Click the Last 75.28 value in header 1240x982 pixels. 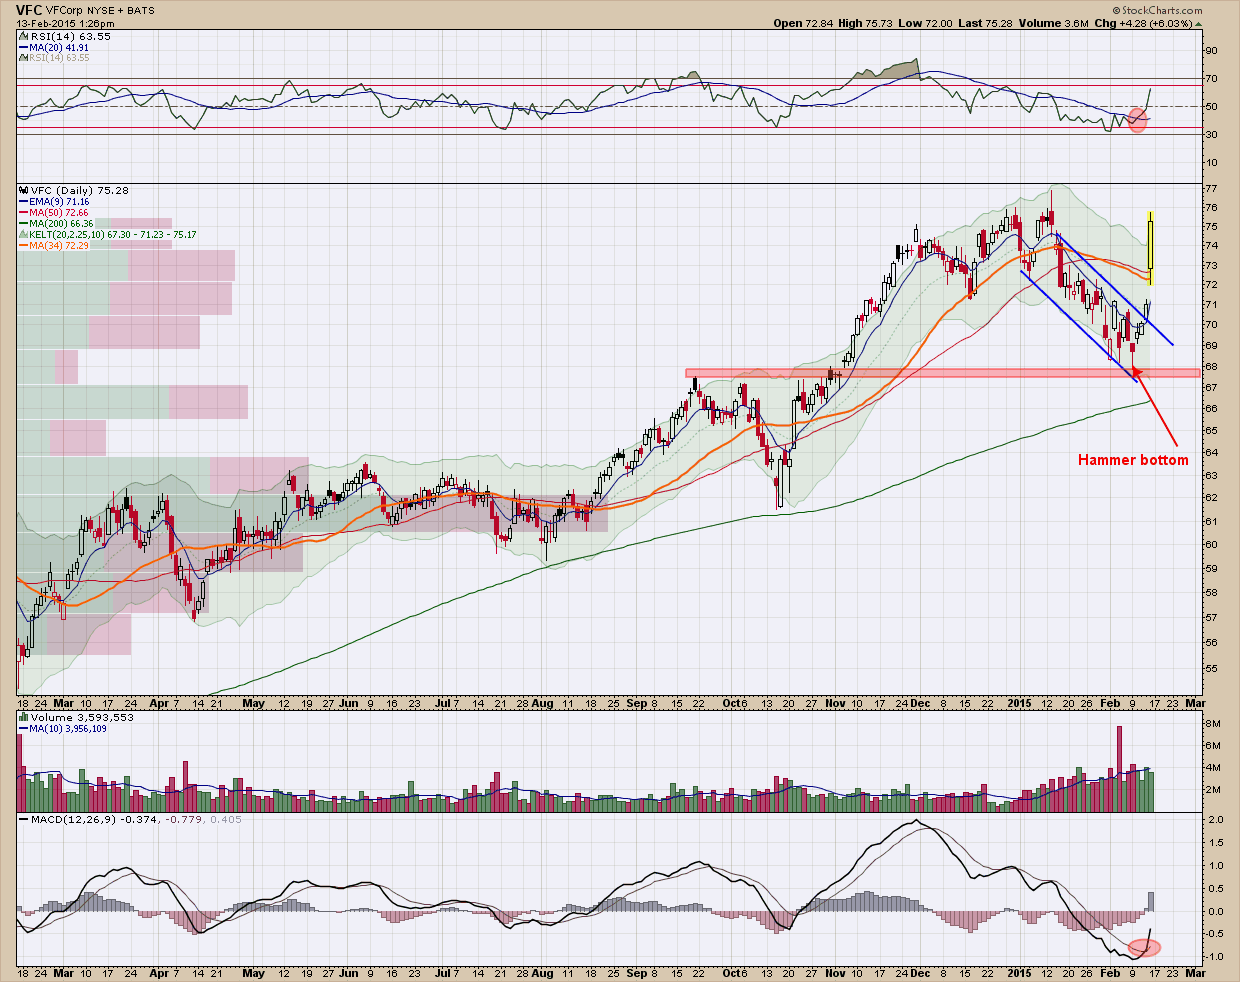984,23
